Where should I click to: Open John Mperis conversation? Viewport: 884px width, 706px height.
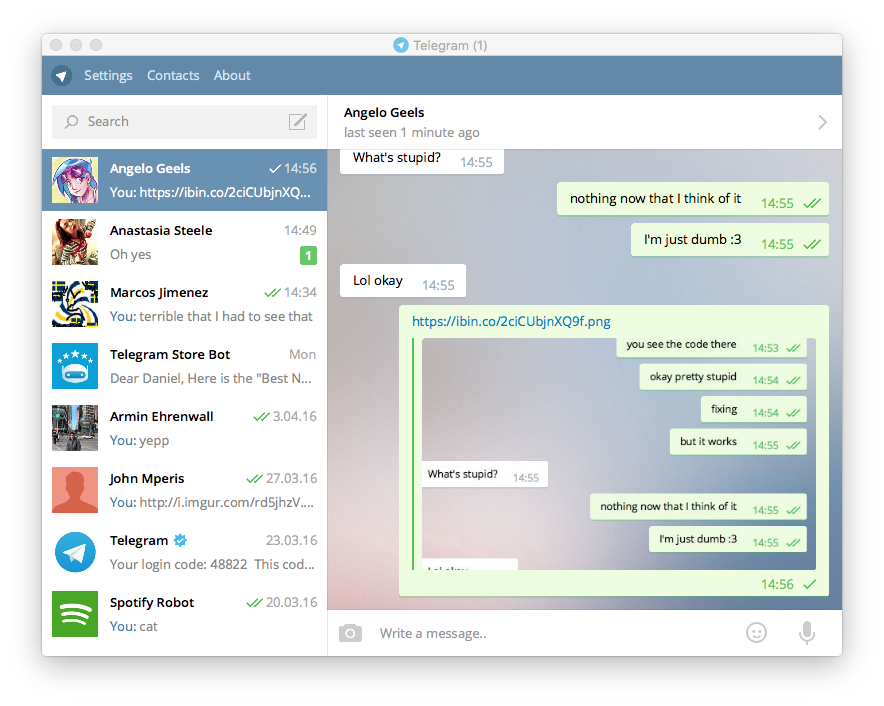(184, 491)
